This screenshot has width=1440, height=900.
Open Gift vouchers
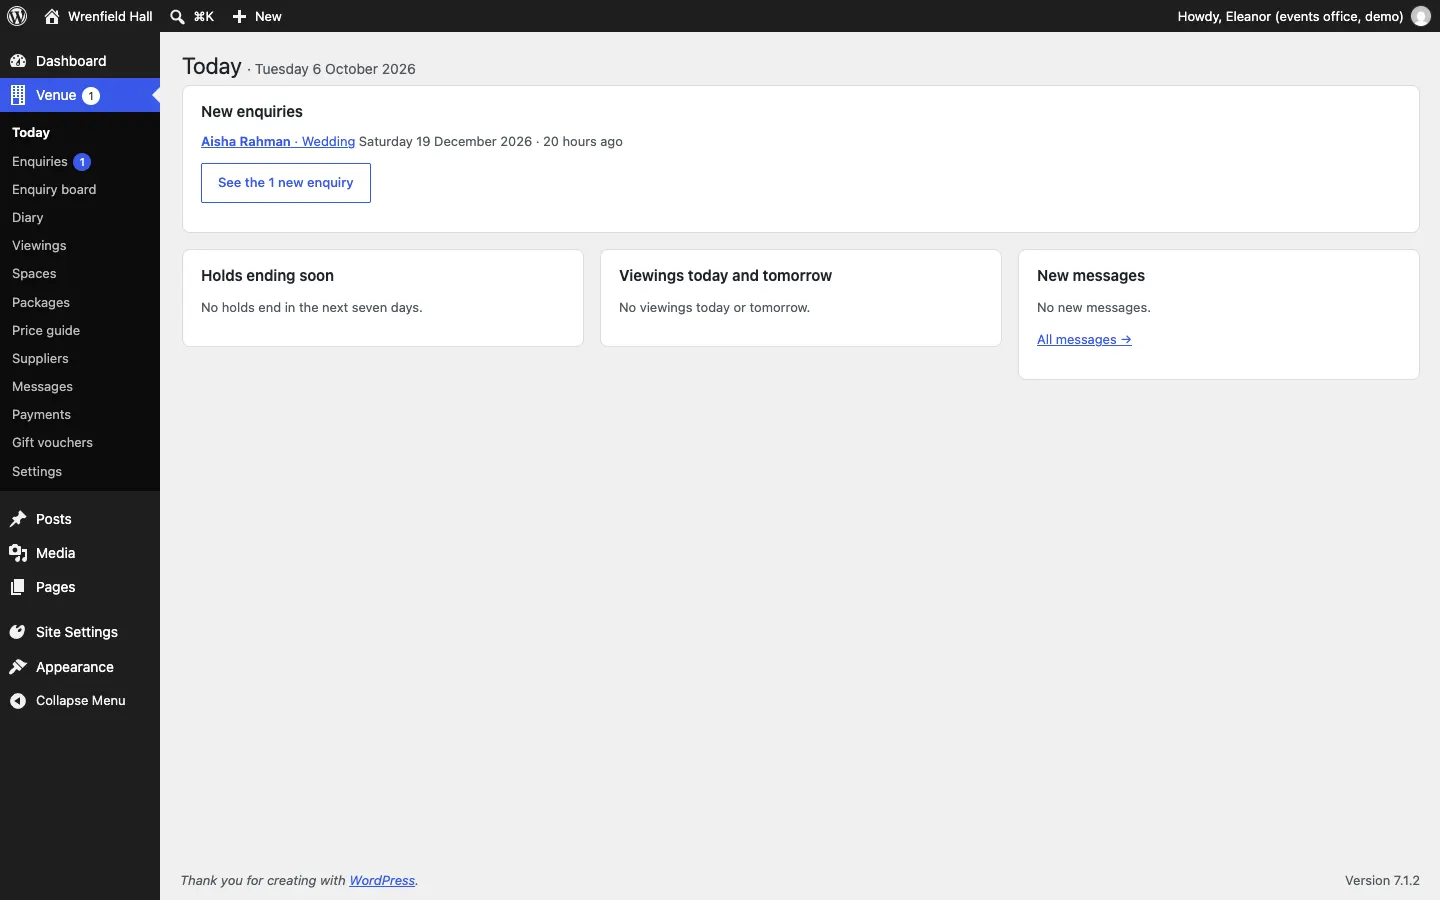coord(52,443)
